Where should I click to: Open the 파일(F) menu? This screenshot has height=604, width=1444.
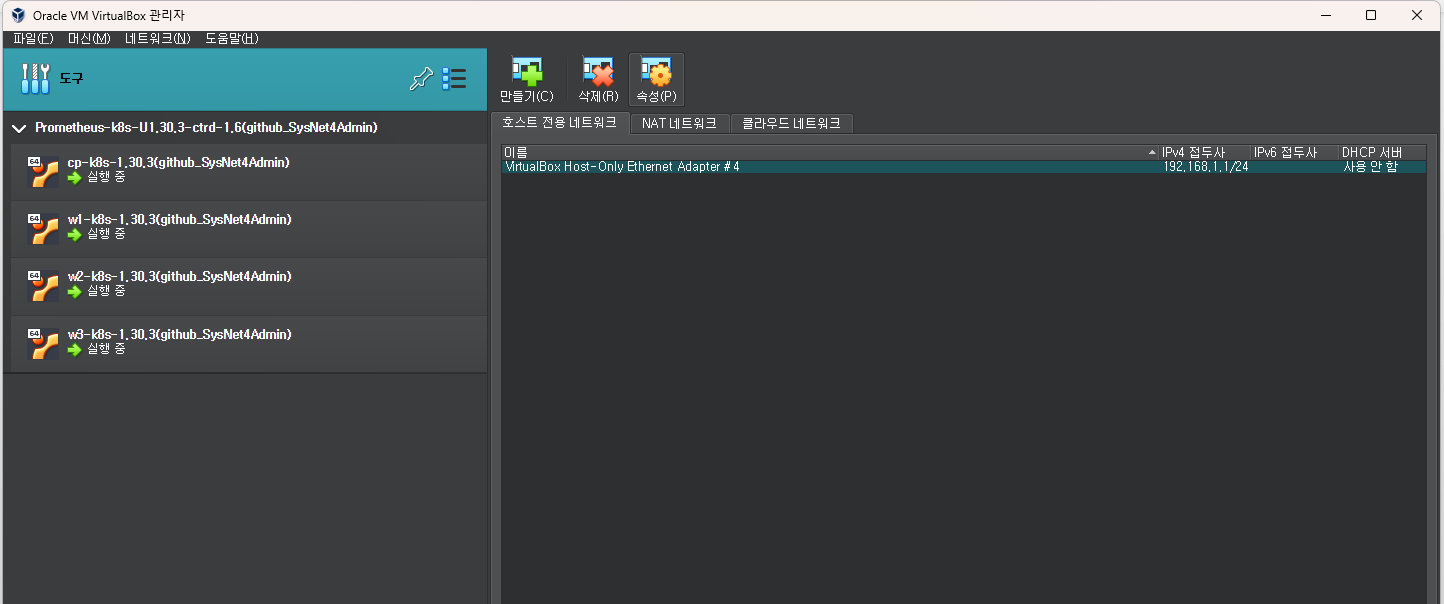click(33, 39)
